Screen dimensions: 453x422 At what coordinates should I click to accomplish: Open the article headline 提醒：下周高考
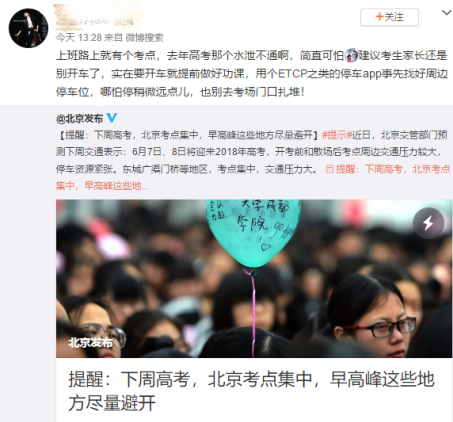[x=251, y=391]
